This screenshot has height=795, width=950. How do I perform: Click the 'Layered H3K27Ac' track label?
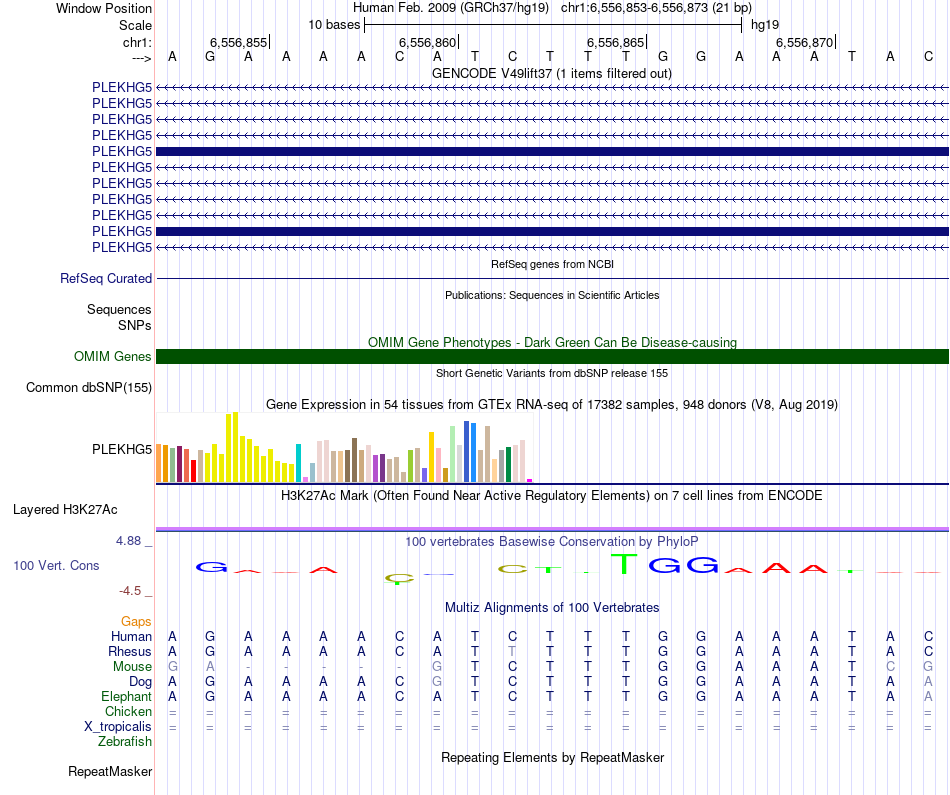tap(65, 510)
